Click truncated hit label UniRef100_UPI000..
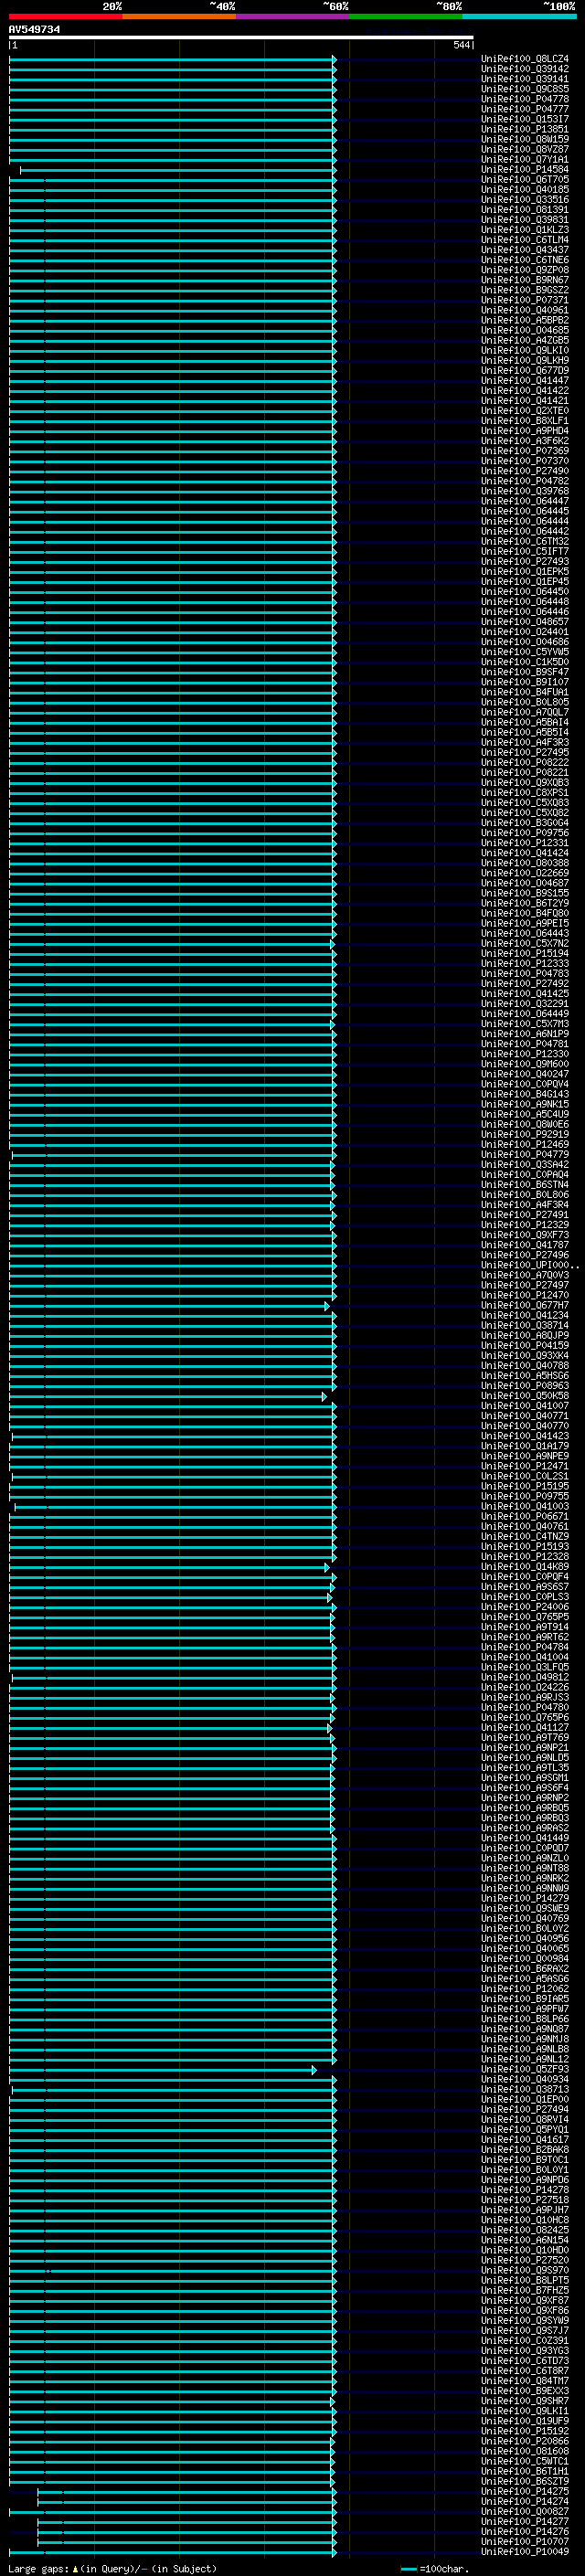The height and width of the screenshot is (2576, 585). point(529,1265)
